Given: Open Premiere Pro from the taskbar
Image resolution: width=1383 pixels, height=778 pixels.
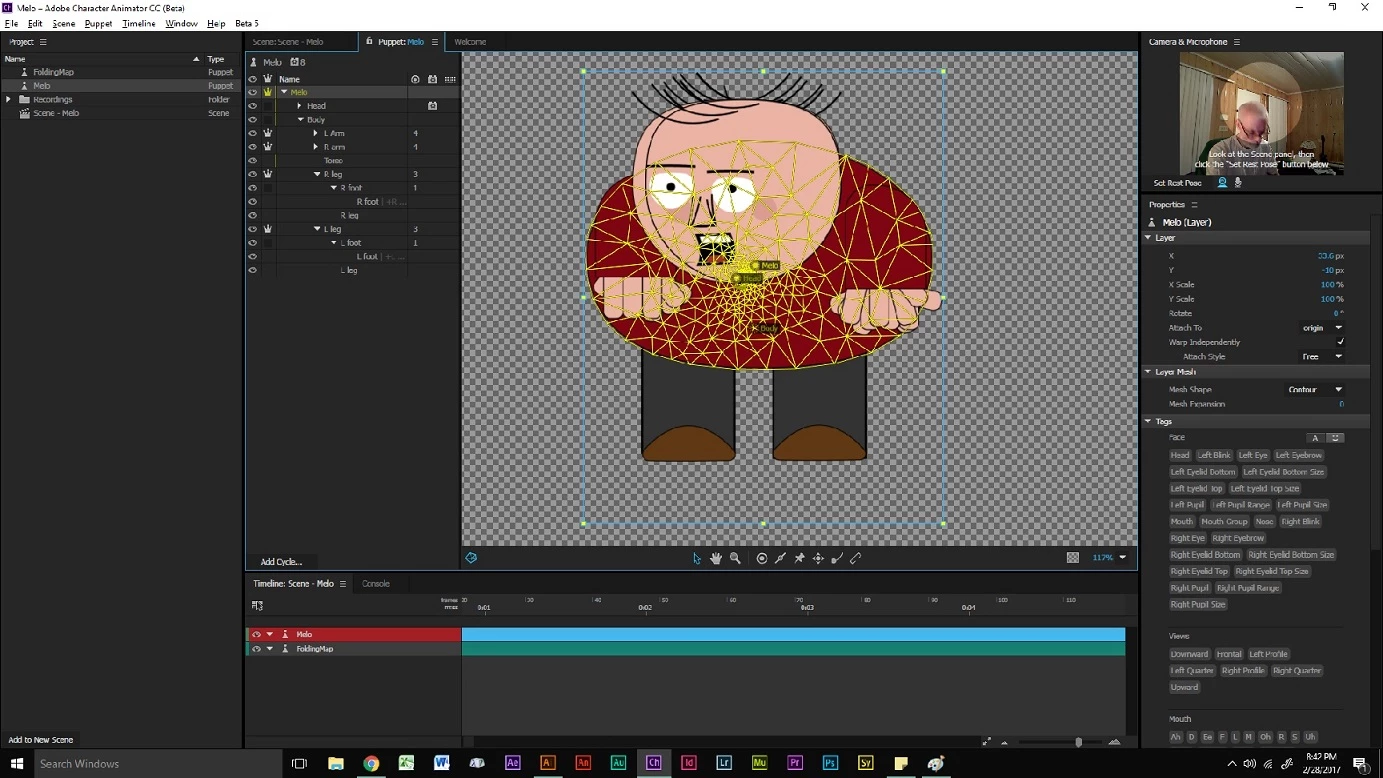Looking at the screenshot, I should pos(795,763).
